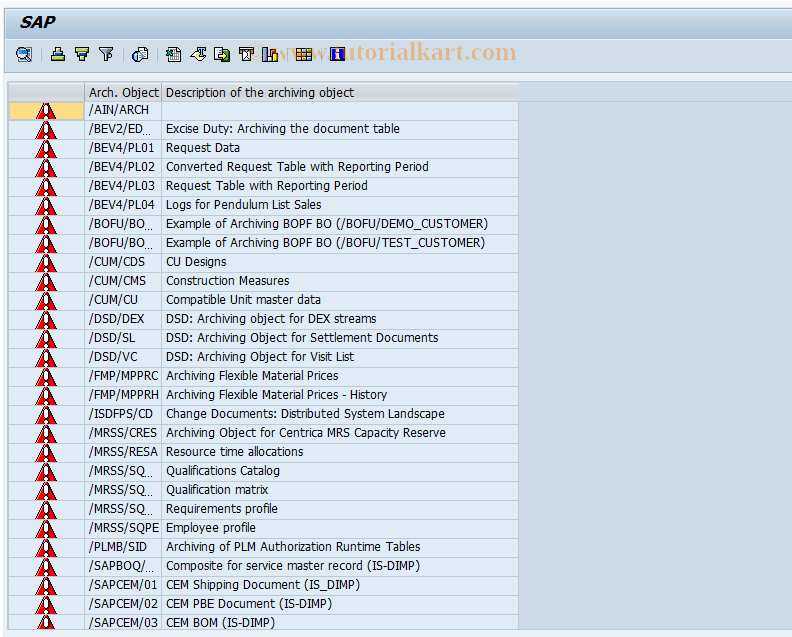Screen dimensions: 792x637
Task: Click the 'Qualification matrix' description
Action: click(217, 490)
